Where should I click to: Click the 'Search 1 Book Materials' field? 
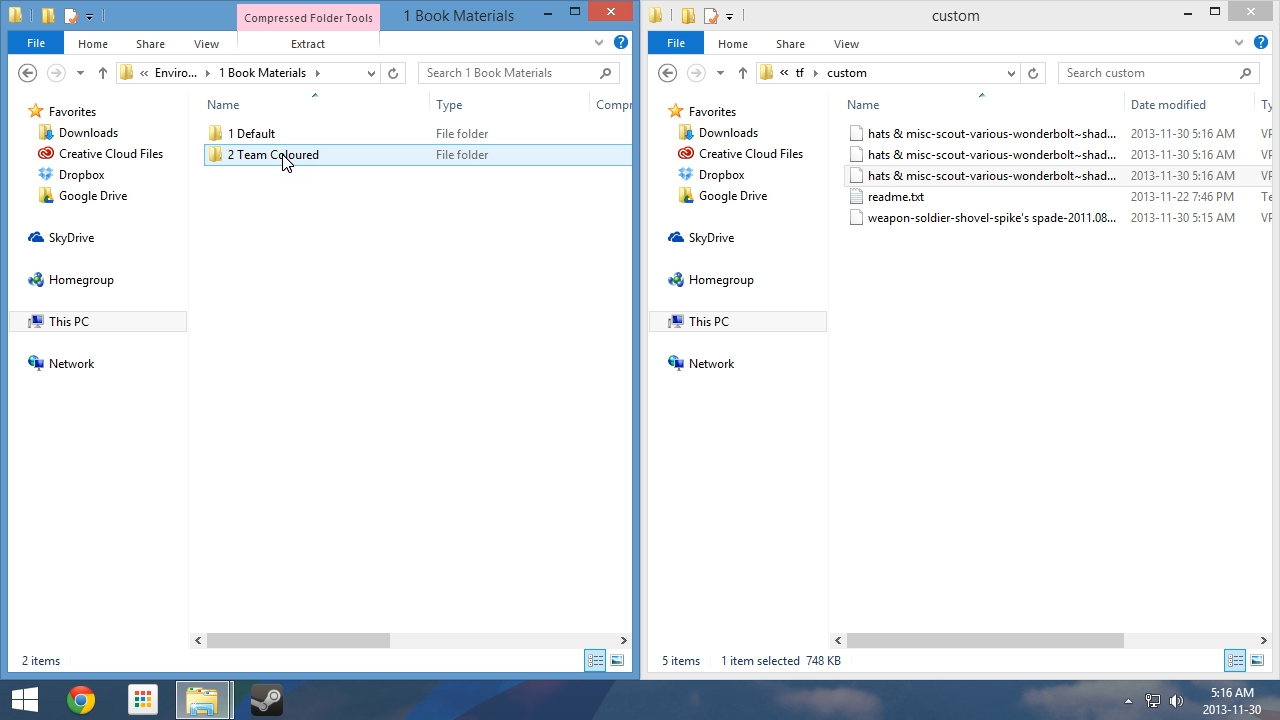[519, 73]
